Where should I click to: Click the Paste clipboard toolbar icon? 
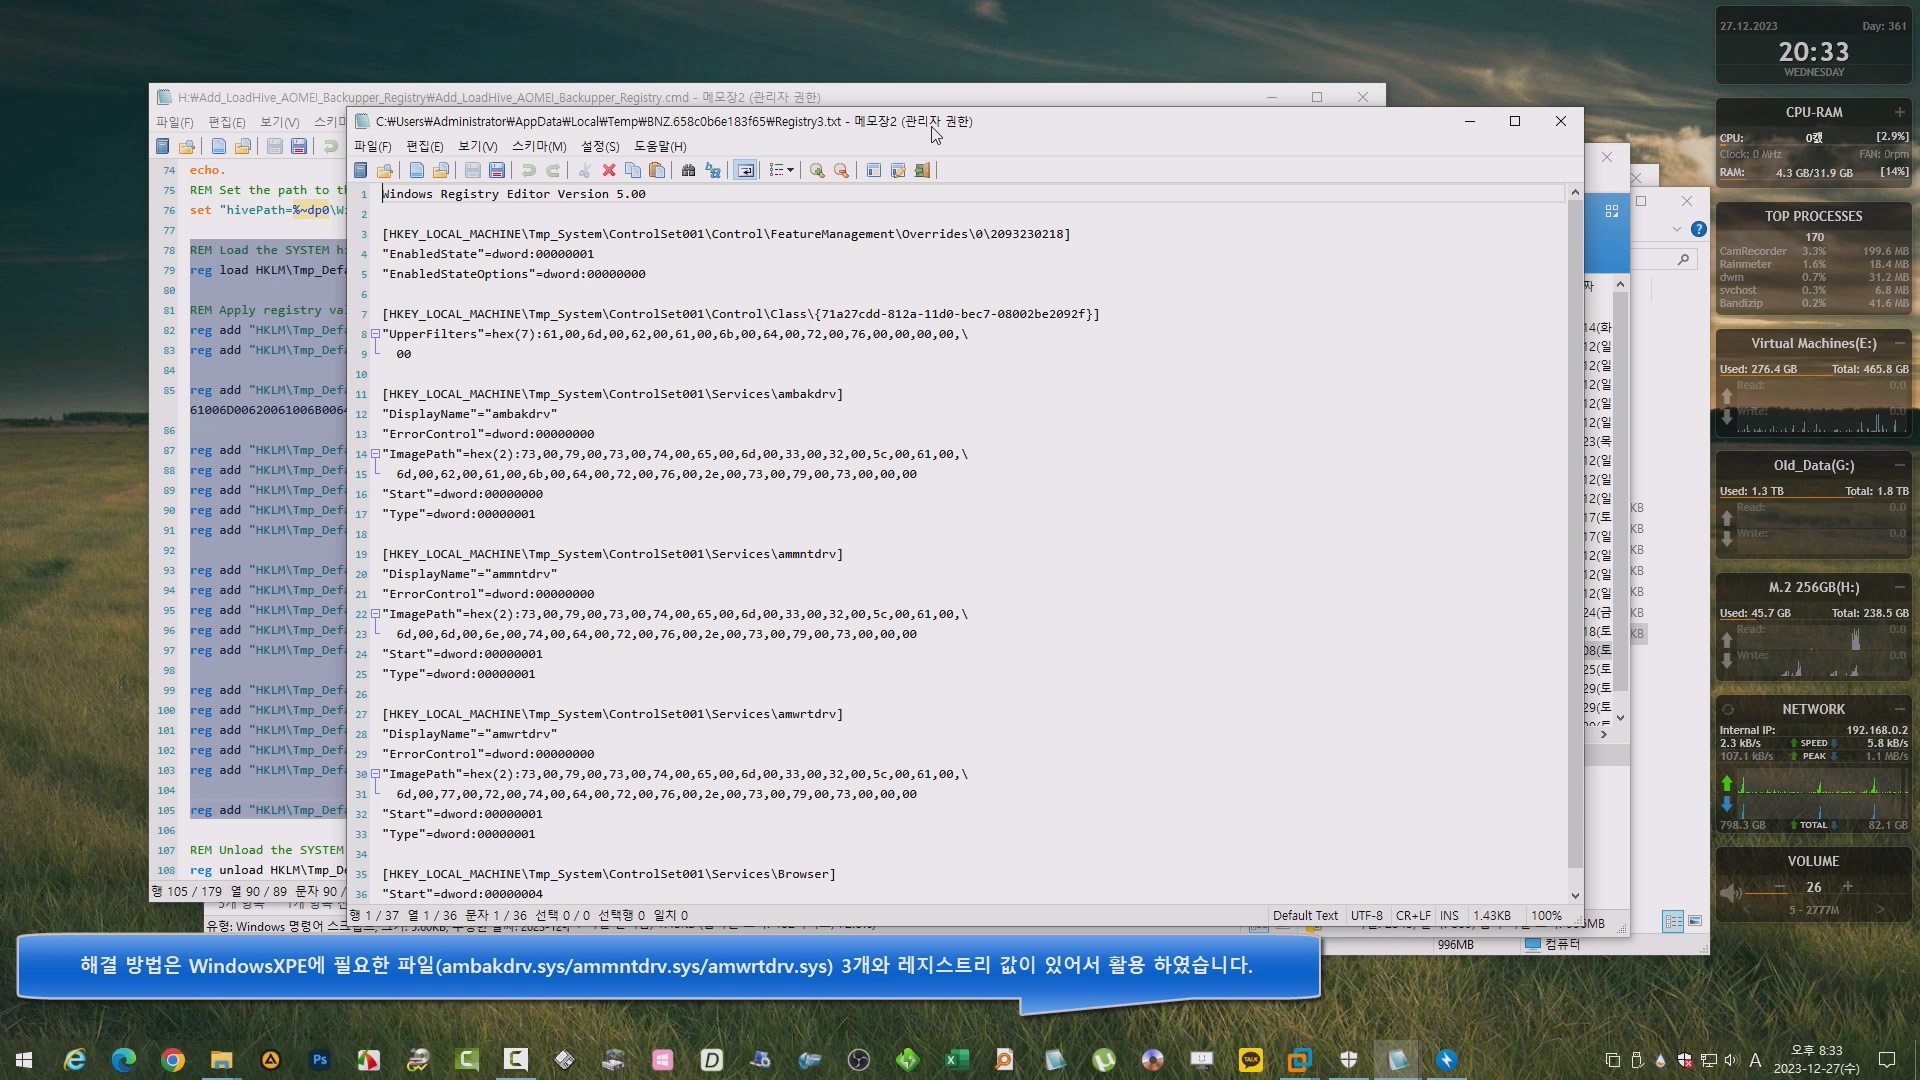pos(657,171)
